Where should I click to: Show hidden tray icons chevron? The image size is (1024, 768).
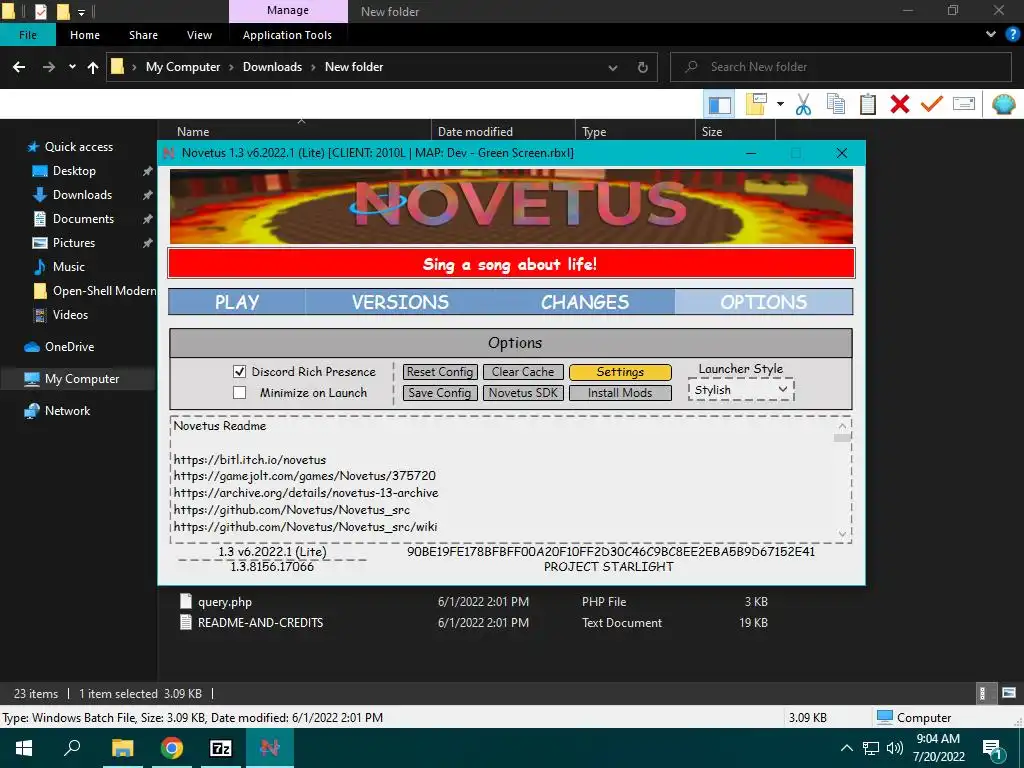[x=846, y=748]
